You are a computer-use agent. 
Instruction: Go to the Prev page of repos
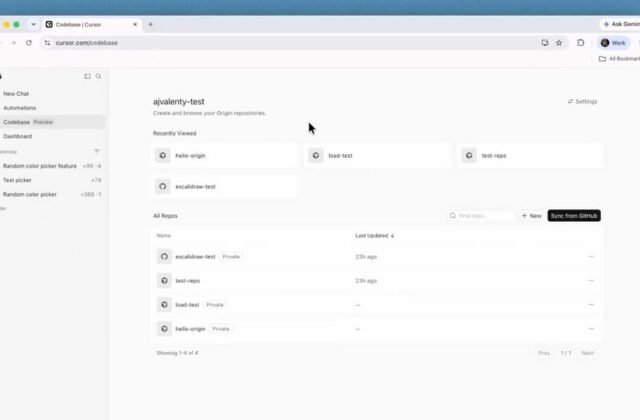544,353
